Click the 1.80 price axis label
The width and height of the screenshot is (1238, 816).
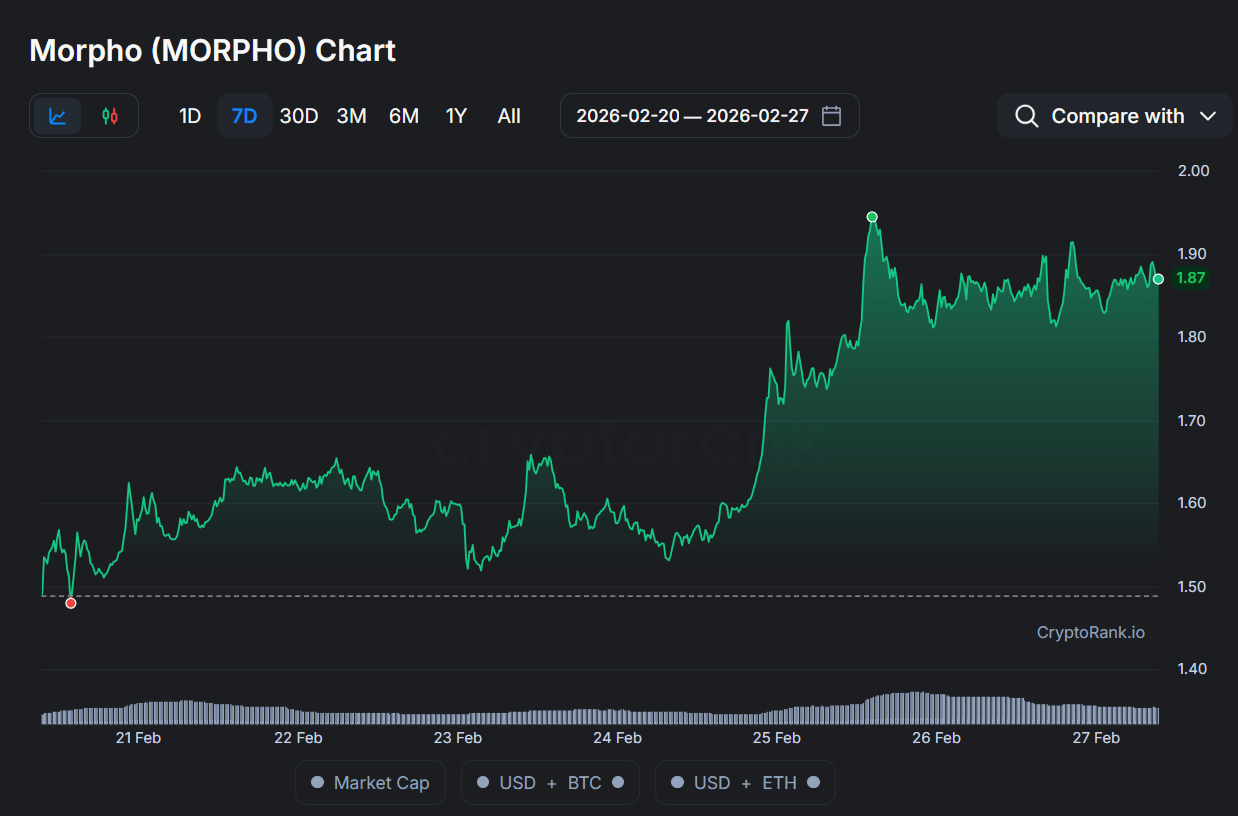point(1193,337)
